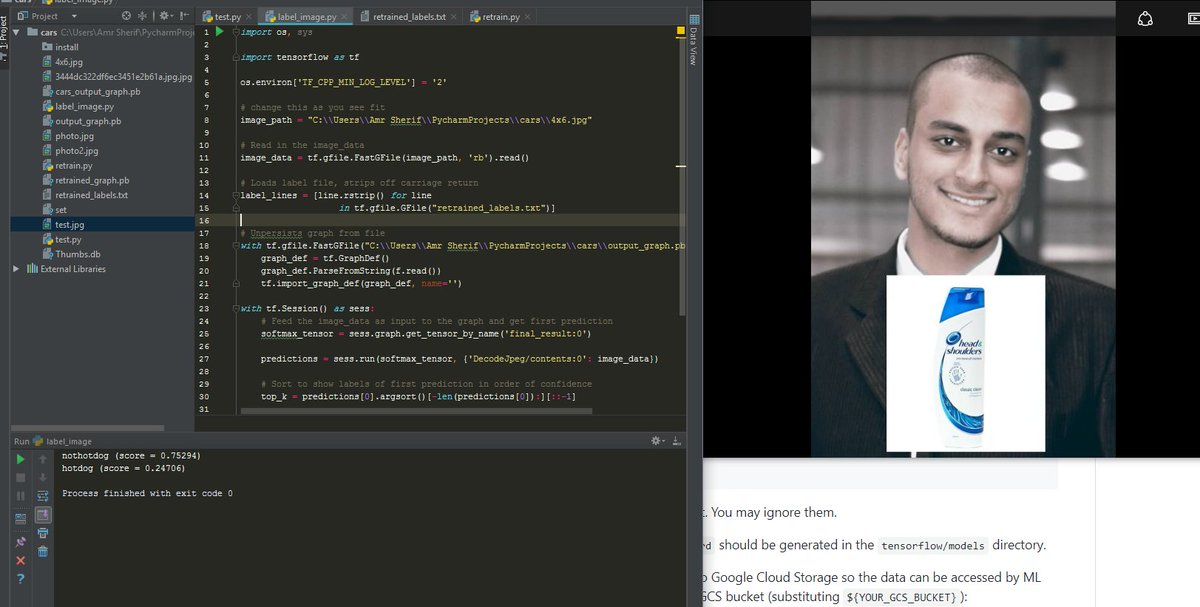Hide the Run panel with download-arrow icon
This screenshot has width=1200, height=607.
pyautogui.click(x=678, y=440)
